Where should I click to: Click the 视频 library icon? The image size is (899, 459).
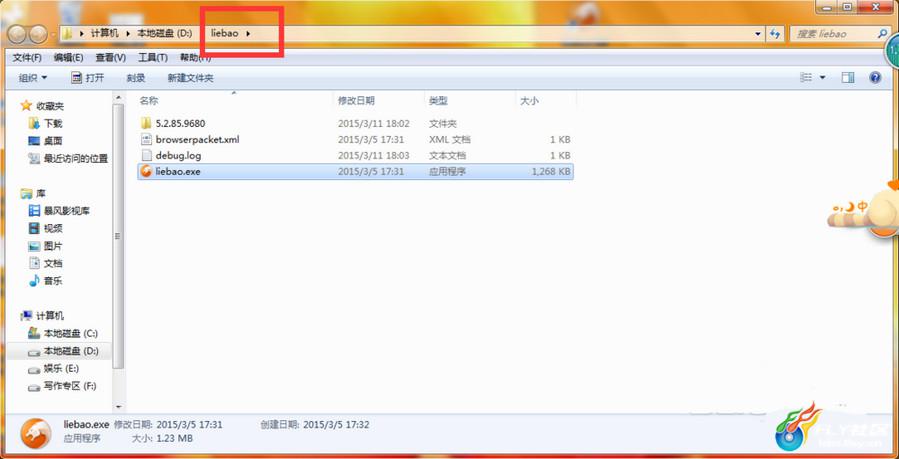click(34, 228)
